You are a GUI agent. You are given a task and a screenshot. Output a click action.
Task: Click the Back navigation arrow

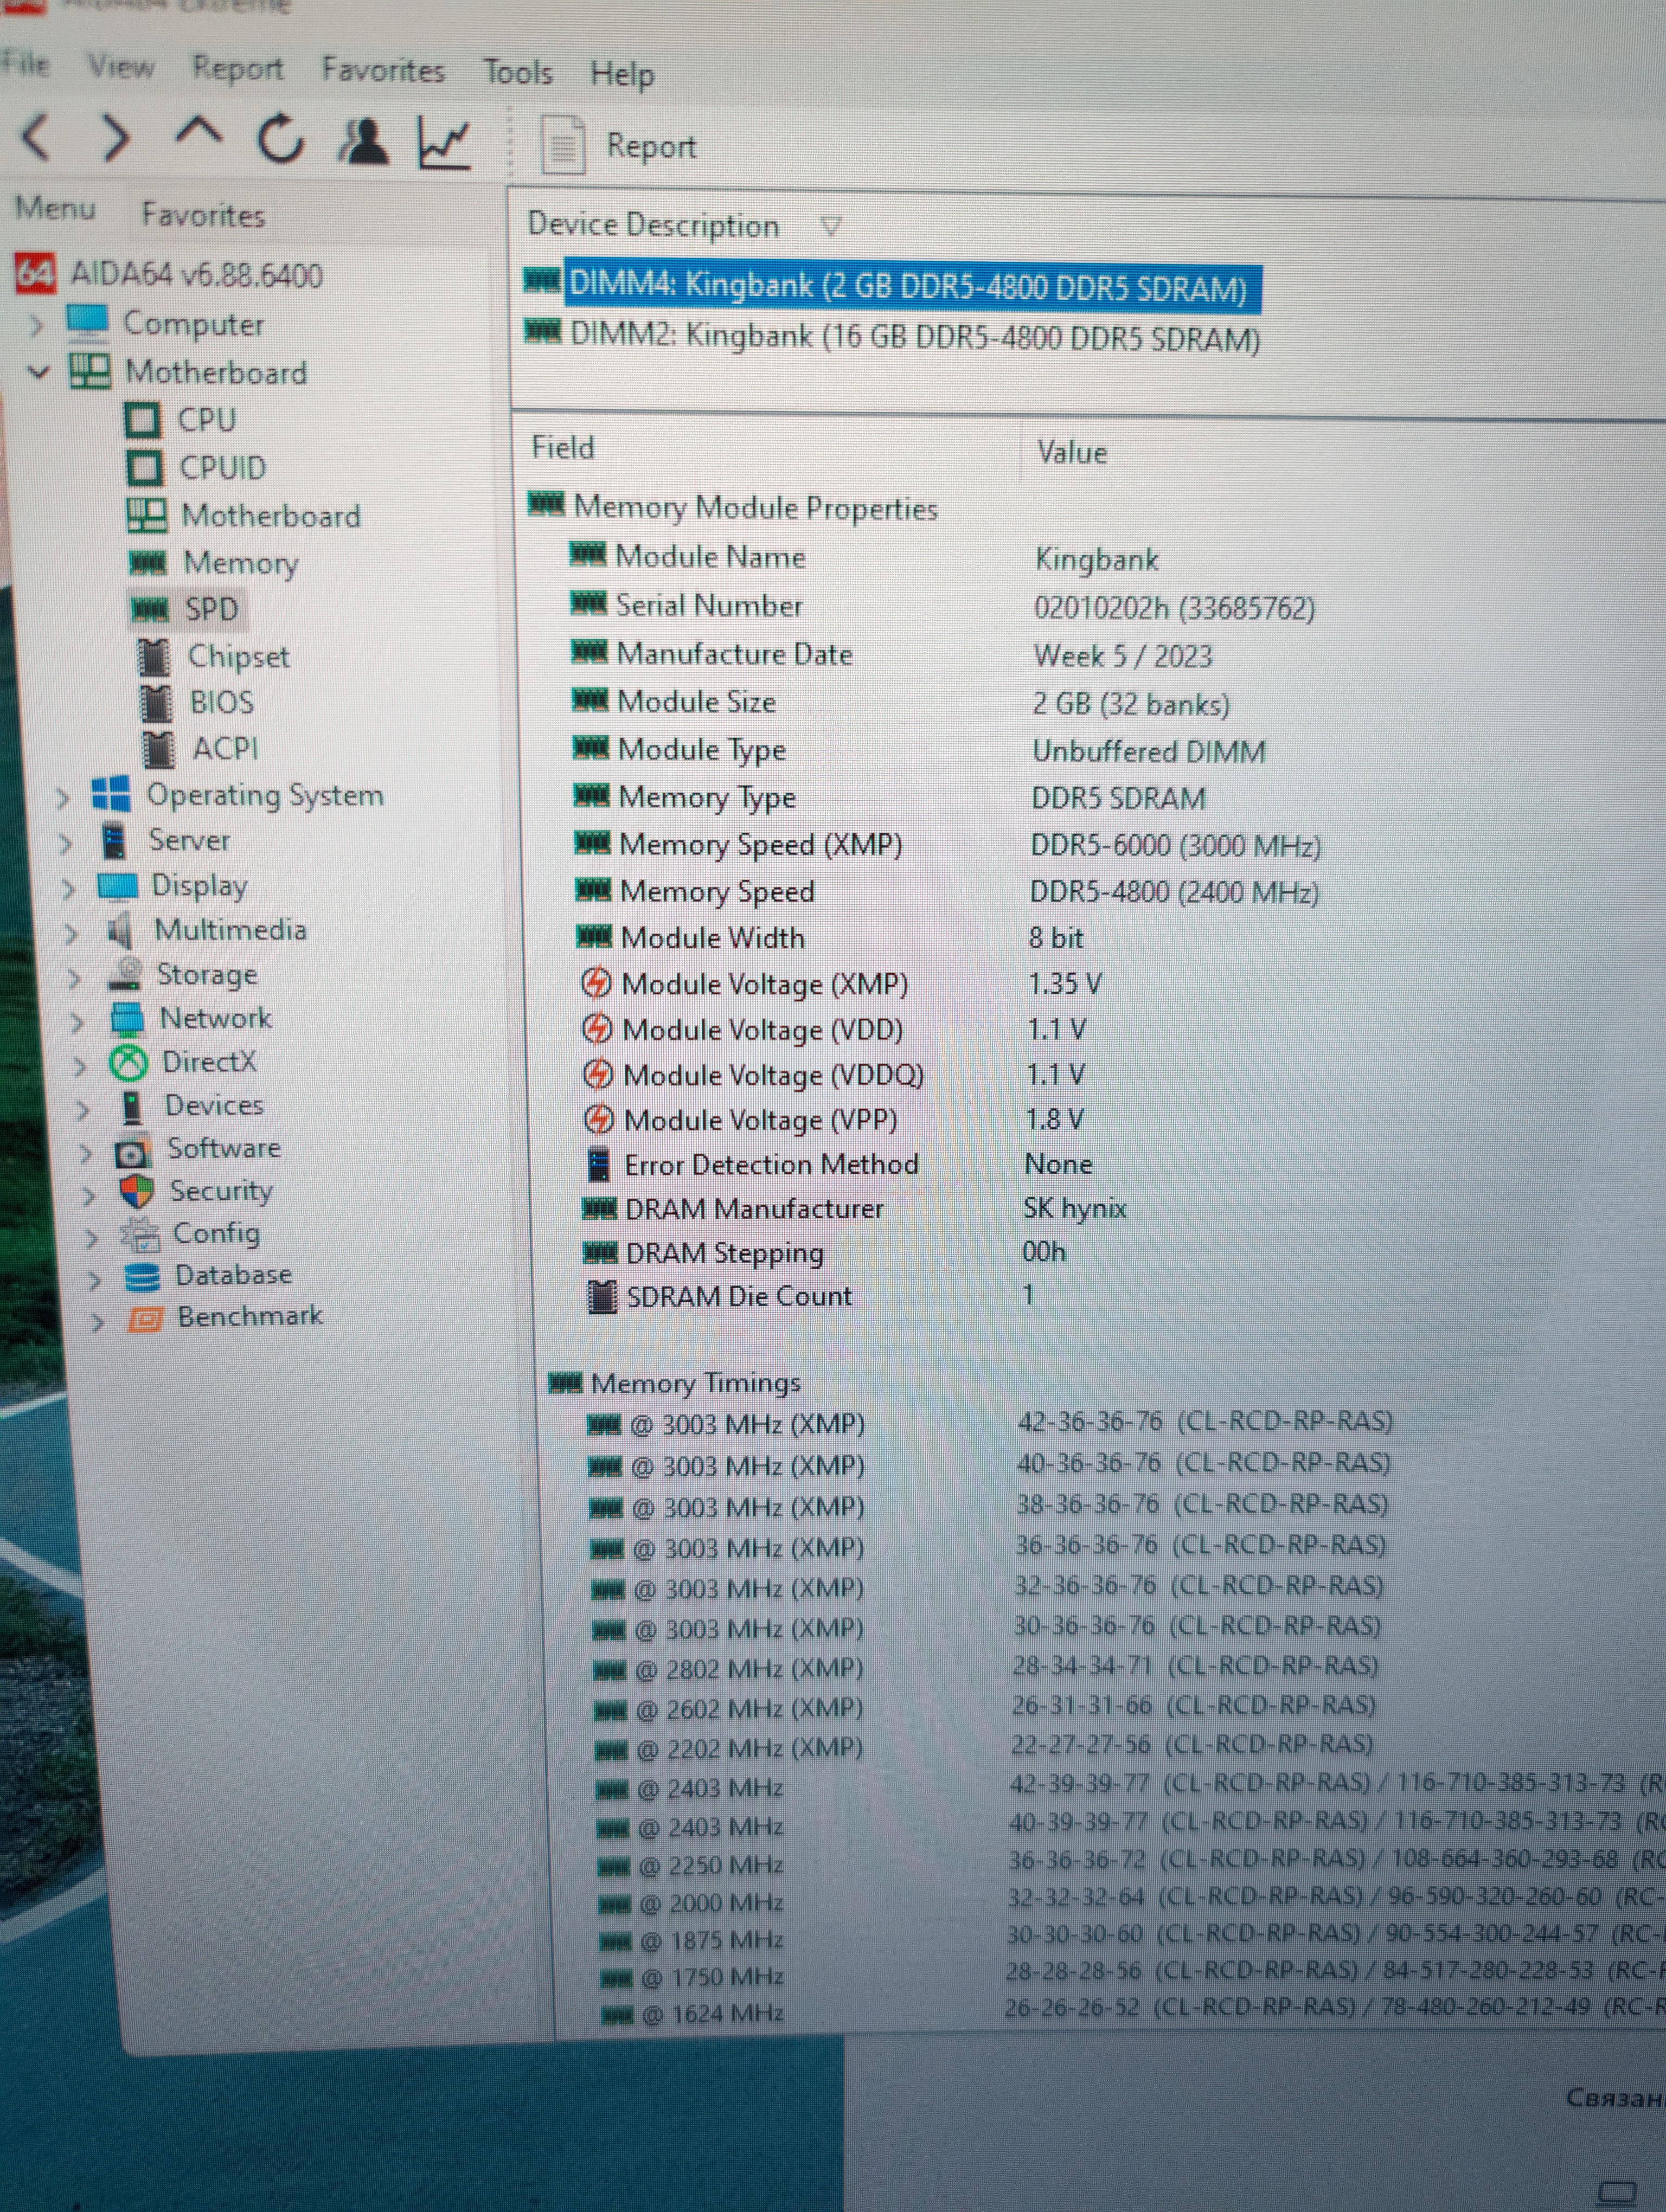[37, 136]
